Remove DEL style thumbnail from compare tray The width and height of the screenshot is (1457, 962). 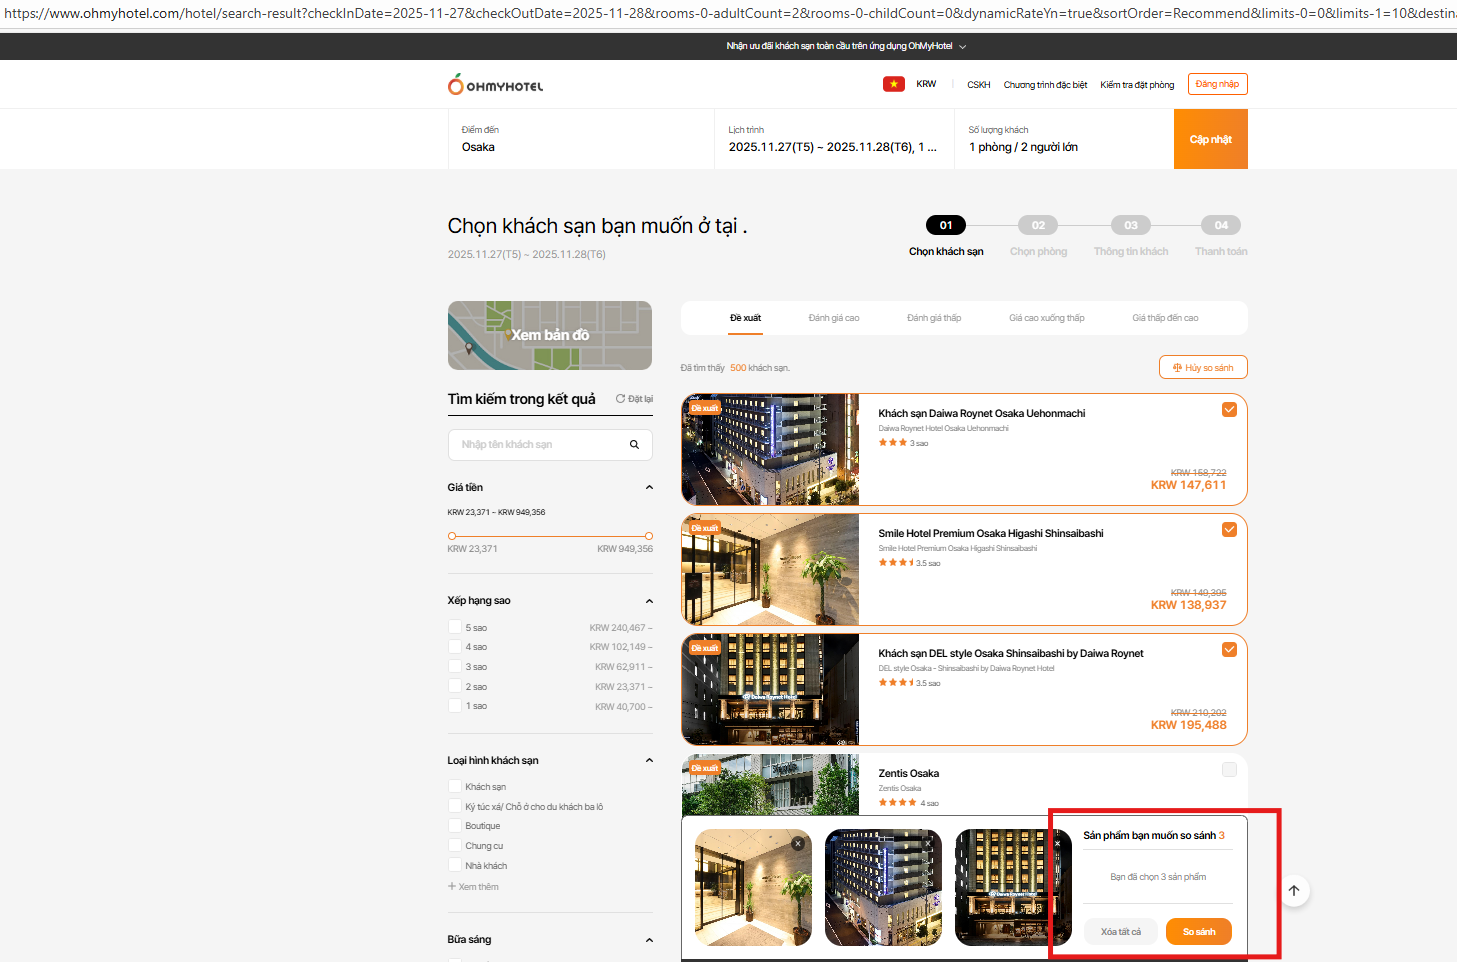click(1058, 844)
